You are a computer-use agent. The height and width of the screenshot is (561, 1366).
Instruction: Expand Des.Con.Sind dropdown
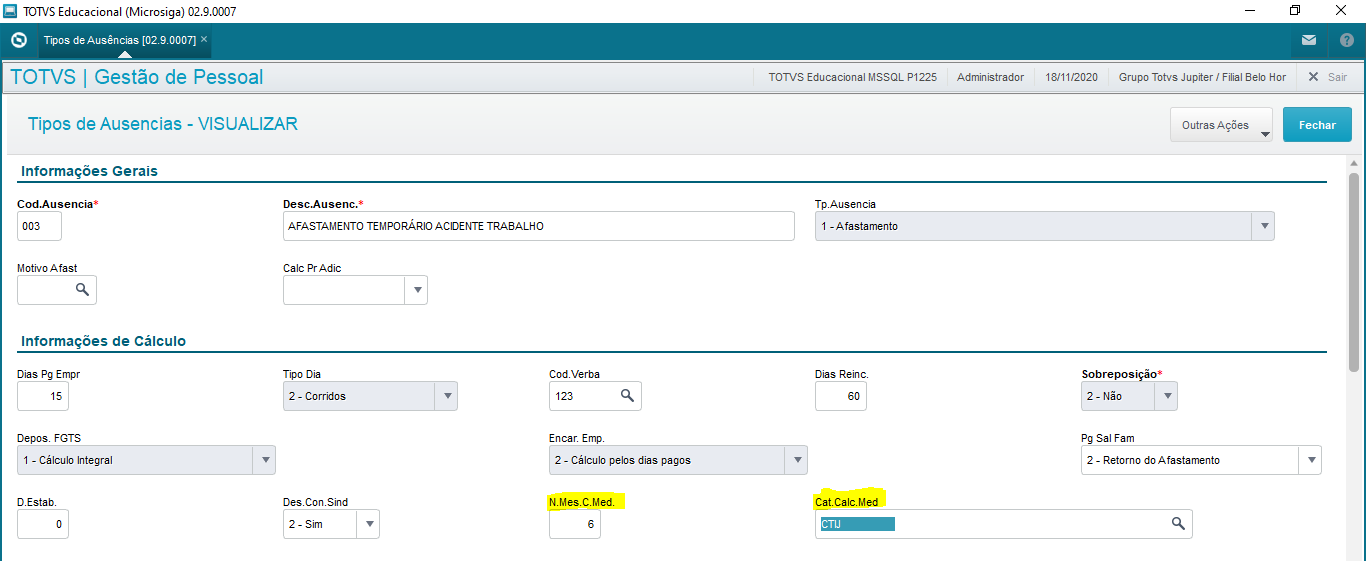tap(368, 524)
